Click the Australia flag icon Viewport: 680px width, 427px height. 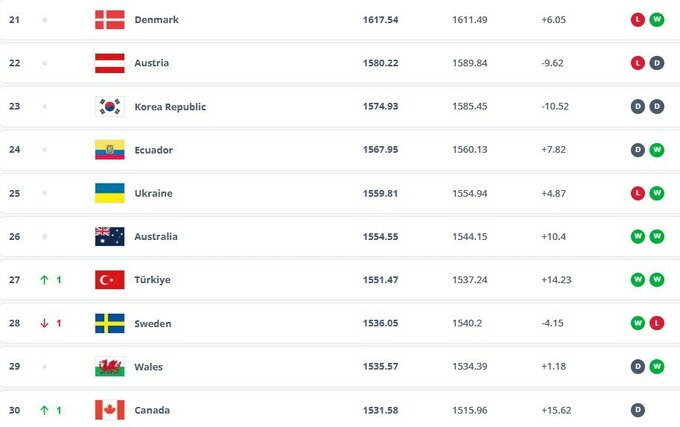109,237
